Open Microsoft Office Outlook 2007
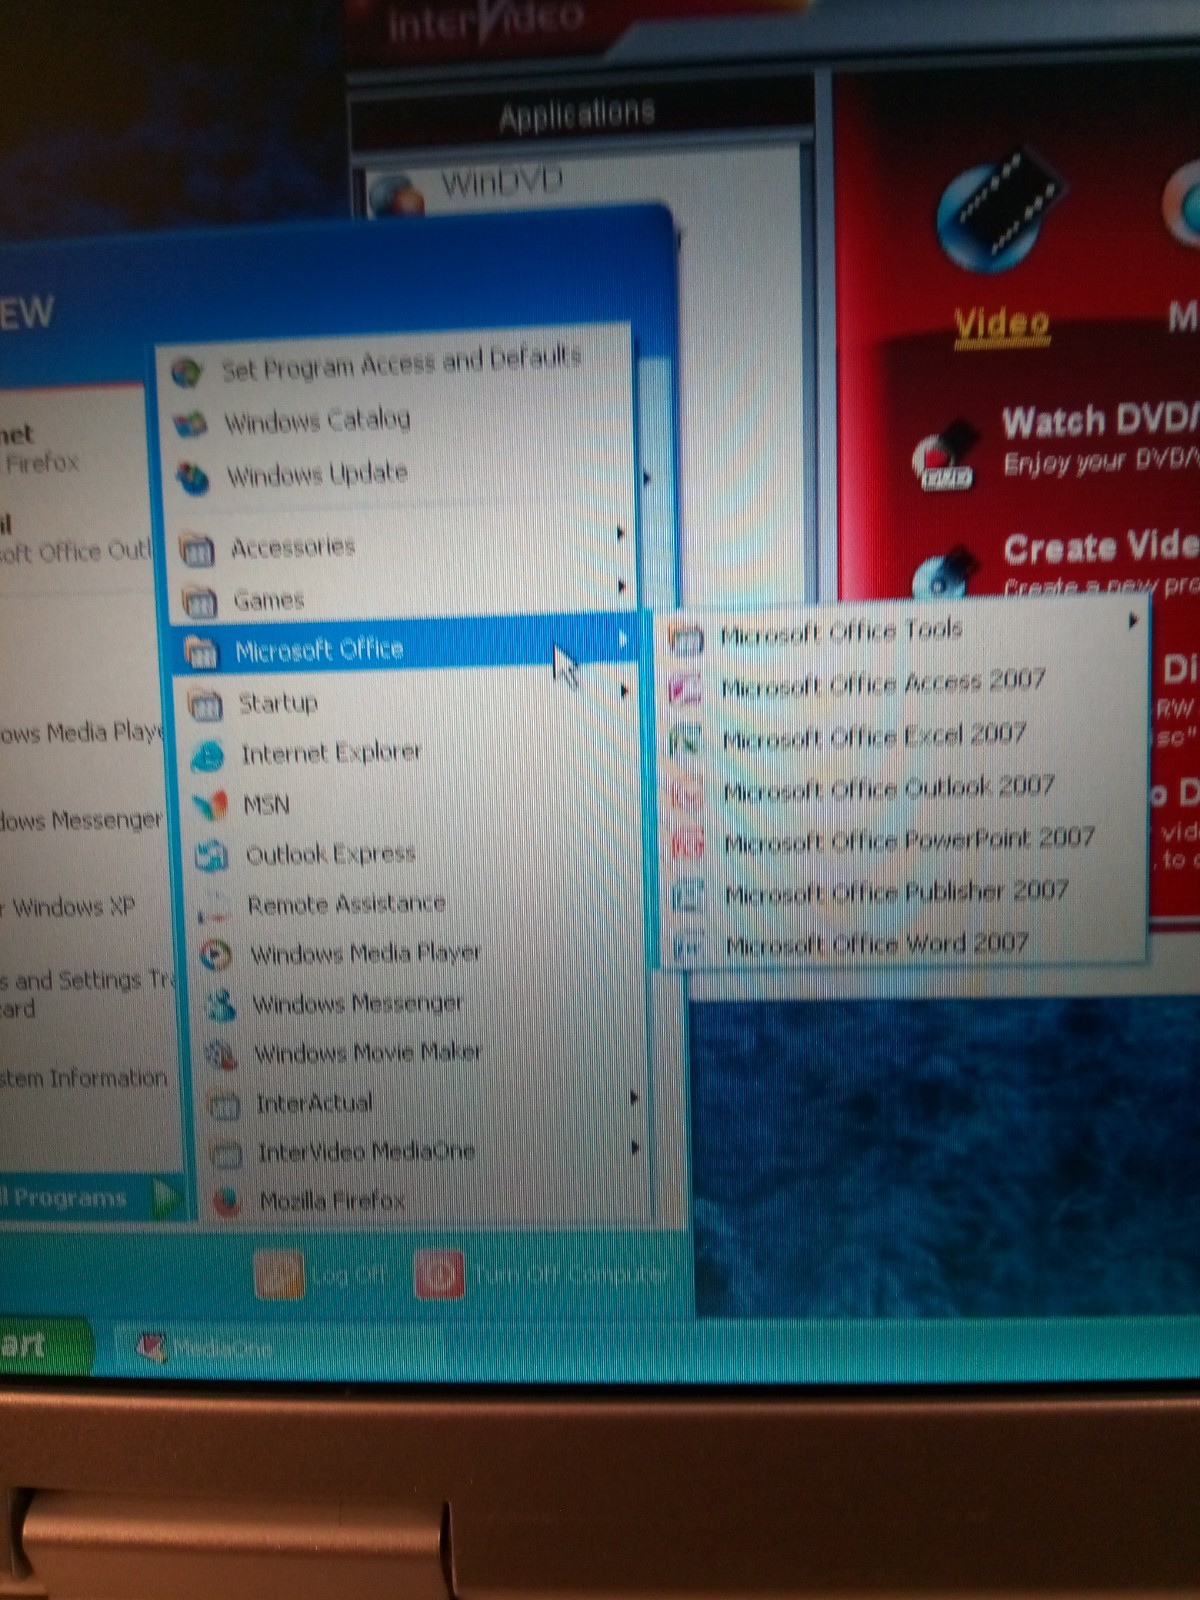Screen dimensions: 1200x1600 point(903,789)
